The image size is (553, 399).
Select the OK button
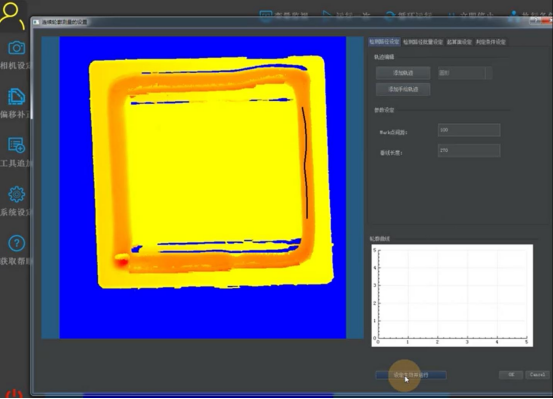511,375
